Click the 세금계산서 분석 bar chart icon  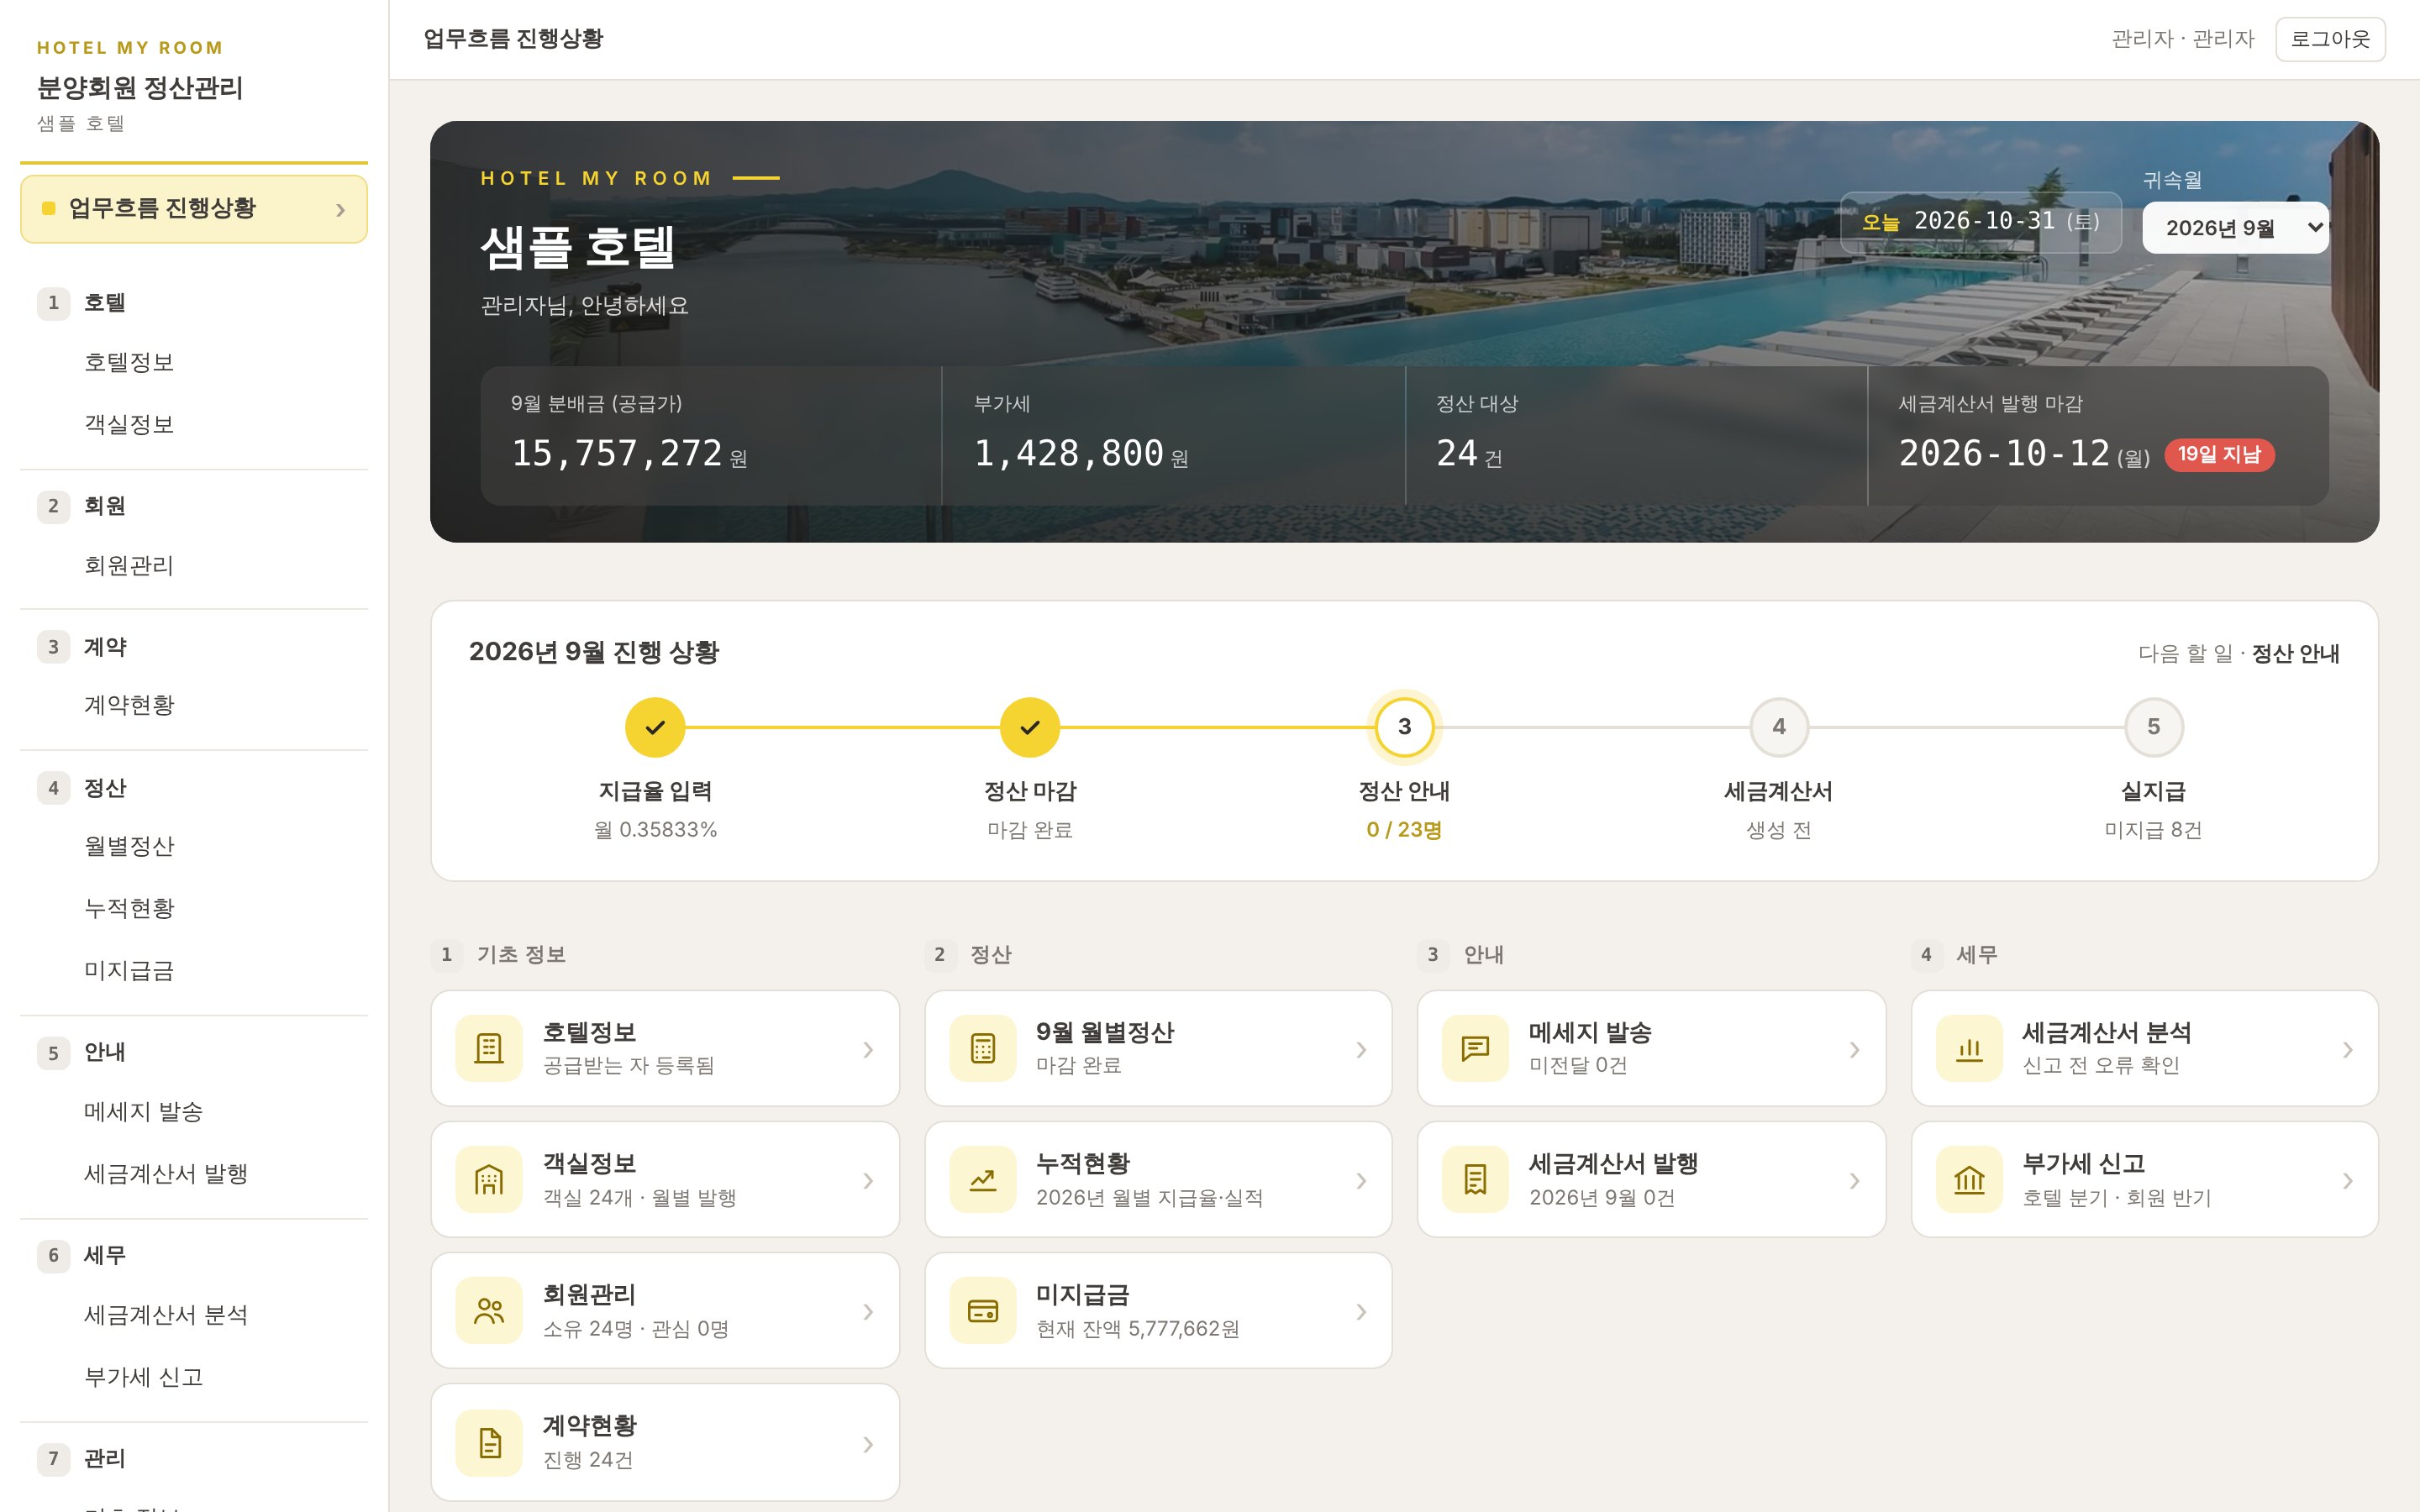coord(1969,1048)
